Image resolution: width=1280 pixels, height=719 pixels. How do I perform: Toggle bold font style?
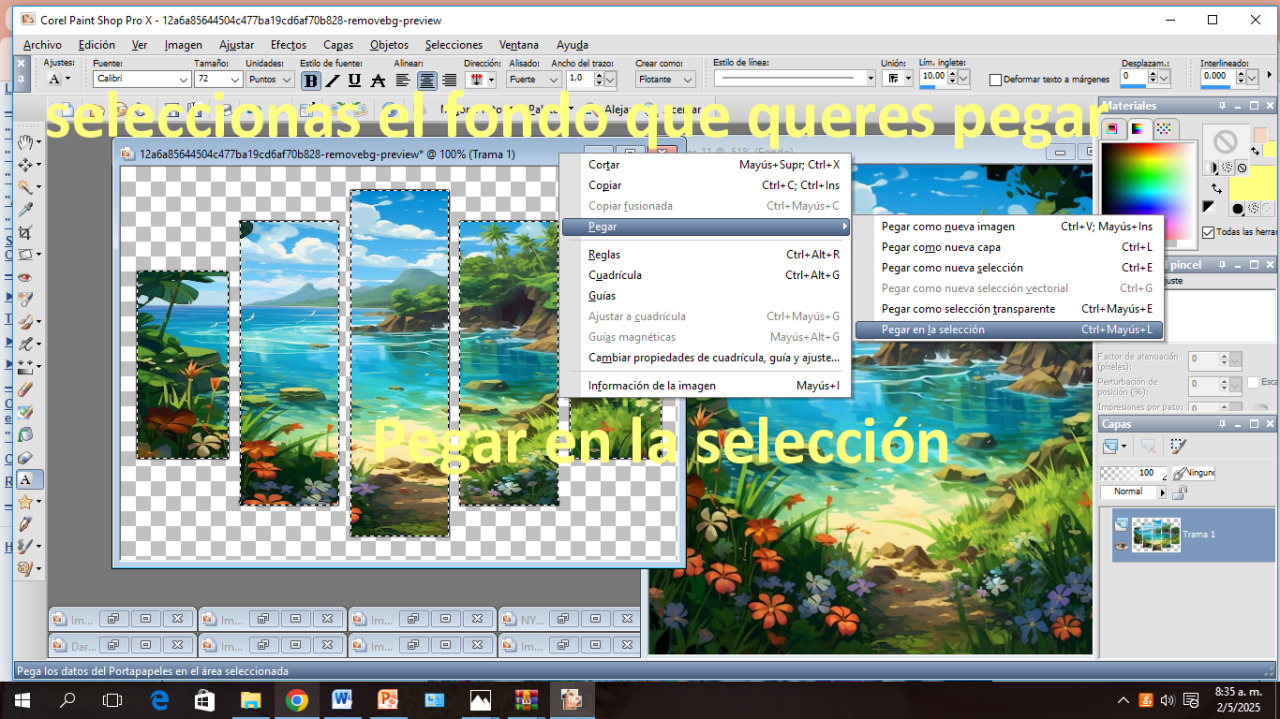coord(311,80)
